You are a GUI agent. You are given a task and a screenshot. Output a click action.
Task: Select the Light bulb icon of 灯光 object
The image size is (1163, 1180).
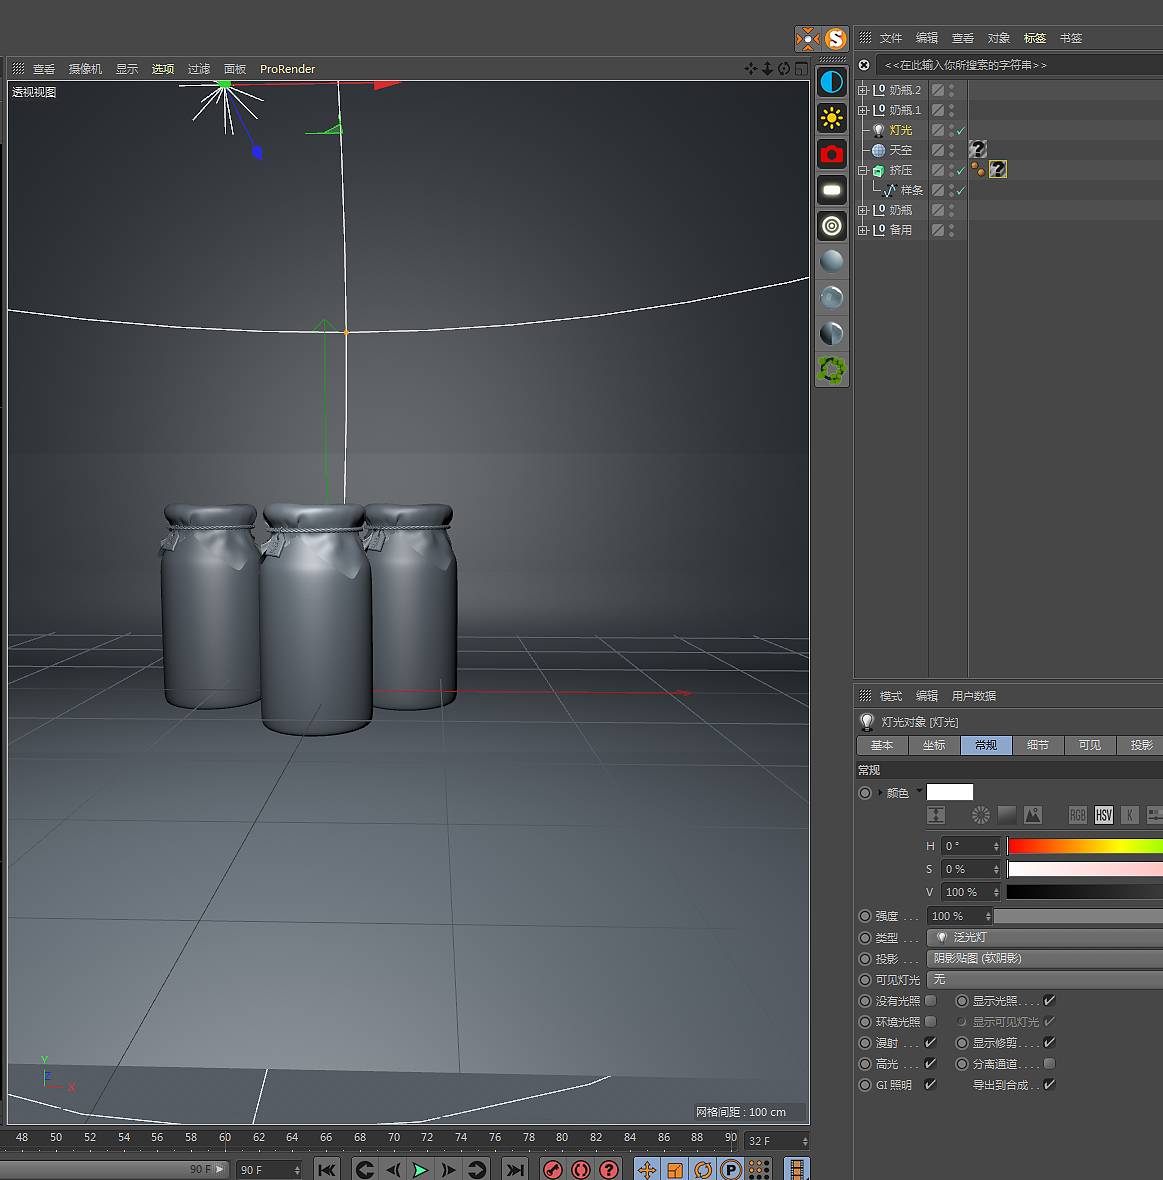pos(879,130)
